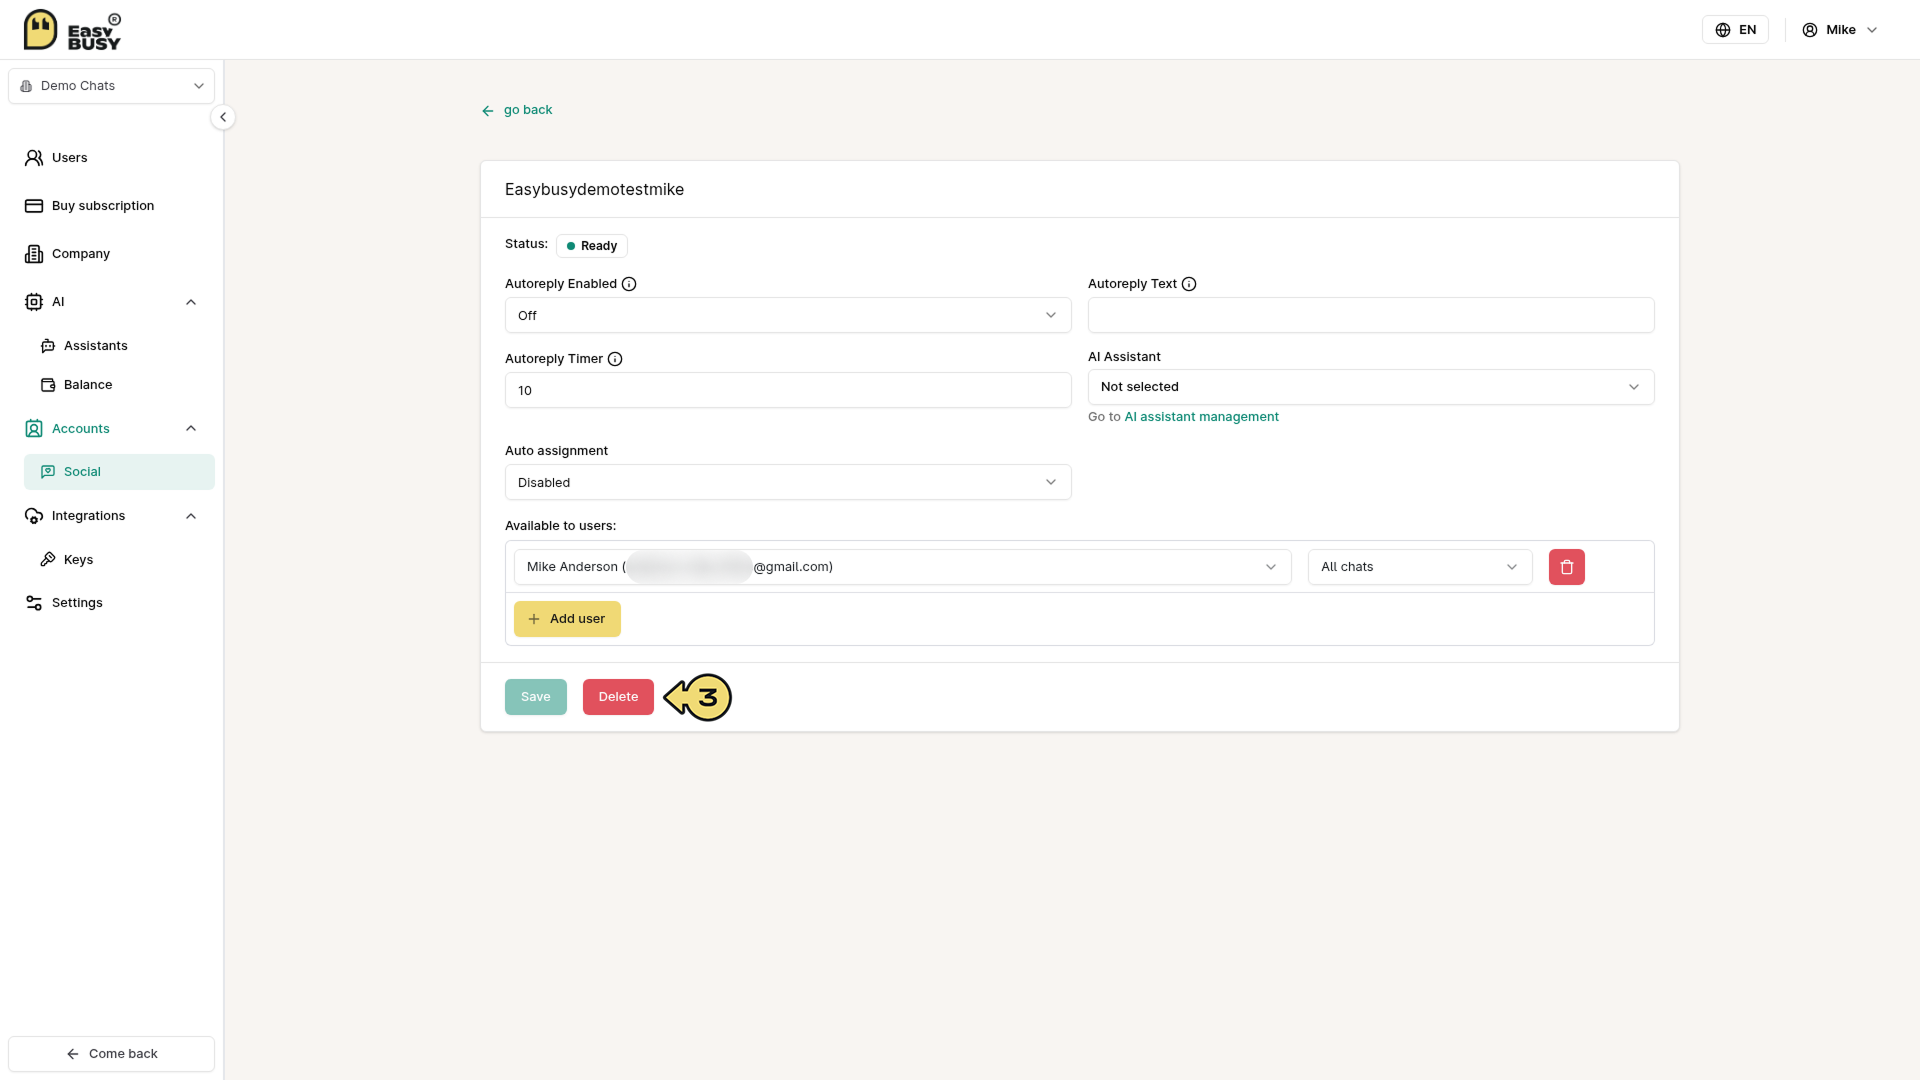Collapse the AI section in the sidebar
Viewport: 1920px width, 1080px height.
191,302
